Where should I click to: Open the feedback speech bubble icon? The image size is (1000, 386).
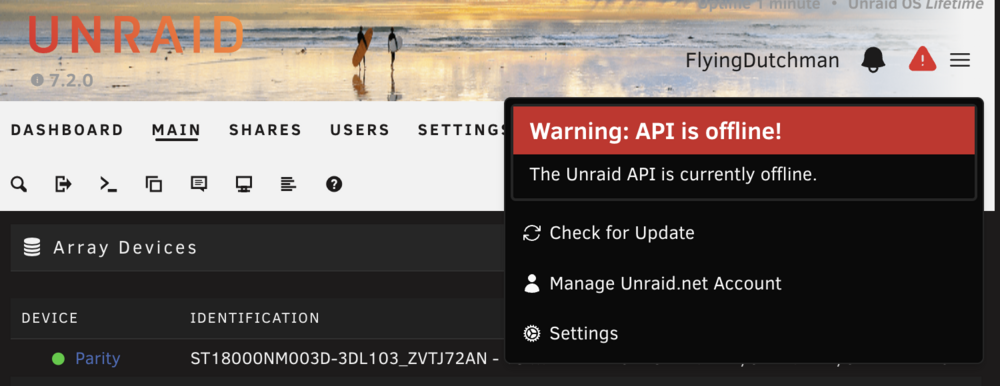tap(199, 185)
